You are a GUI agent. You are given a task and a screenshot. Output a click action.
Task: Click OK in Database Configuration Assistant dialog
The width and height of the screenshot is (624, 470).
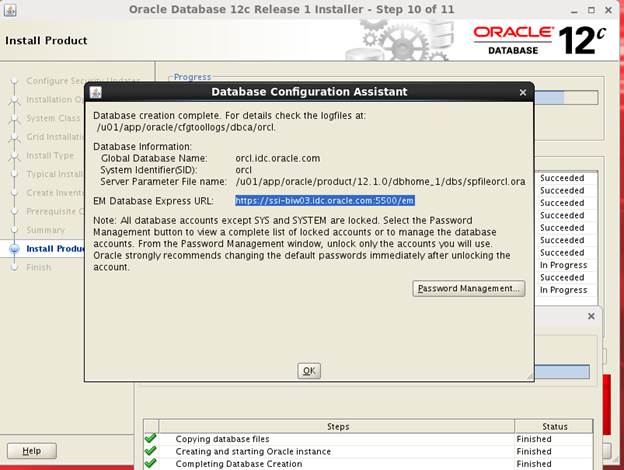(309, 371)
